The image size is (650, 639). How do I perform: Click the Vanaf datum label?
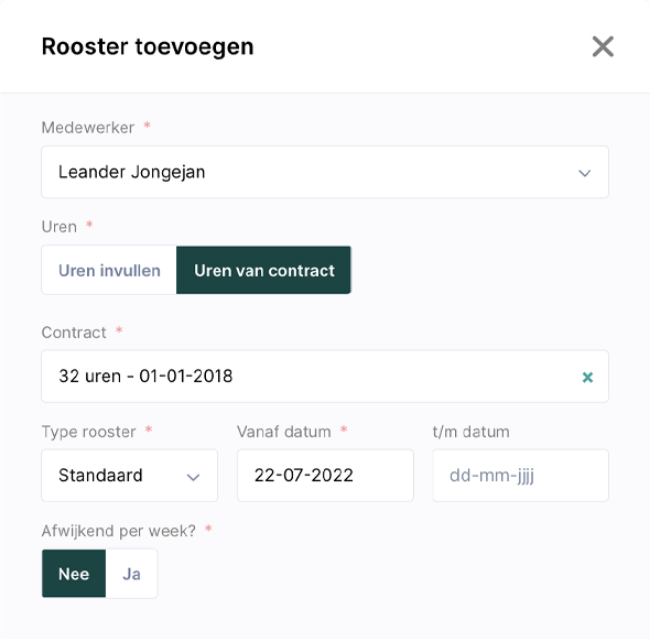[284, 432]
